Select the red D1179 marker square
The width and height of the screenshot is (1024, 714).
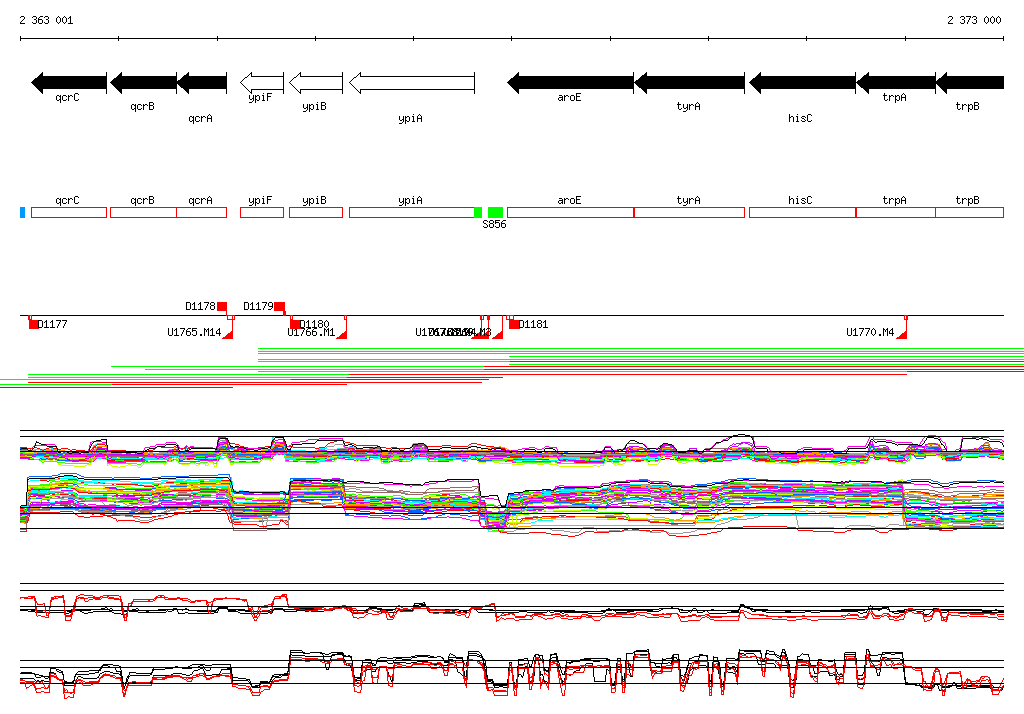coord(280,307)
